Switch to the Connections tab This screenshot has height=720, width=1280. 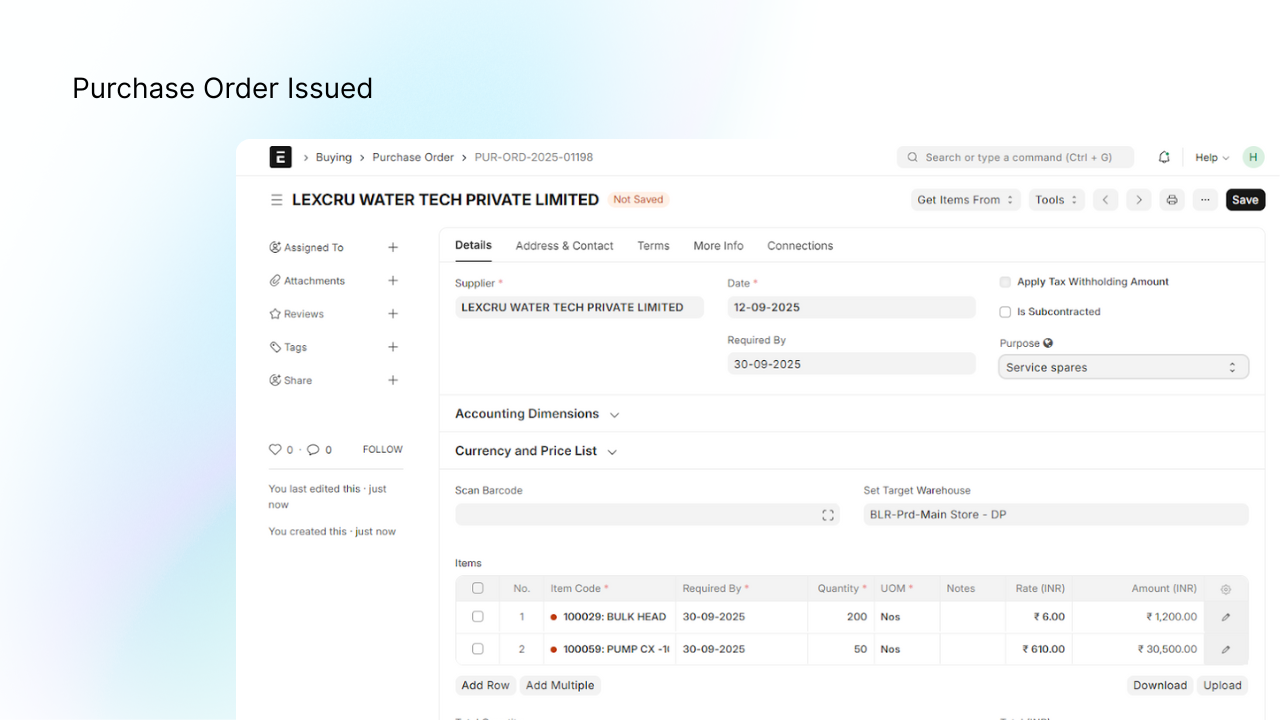tap(800, 246)
